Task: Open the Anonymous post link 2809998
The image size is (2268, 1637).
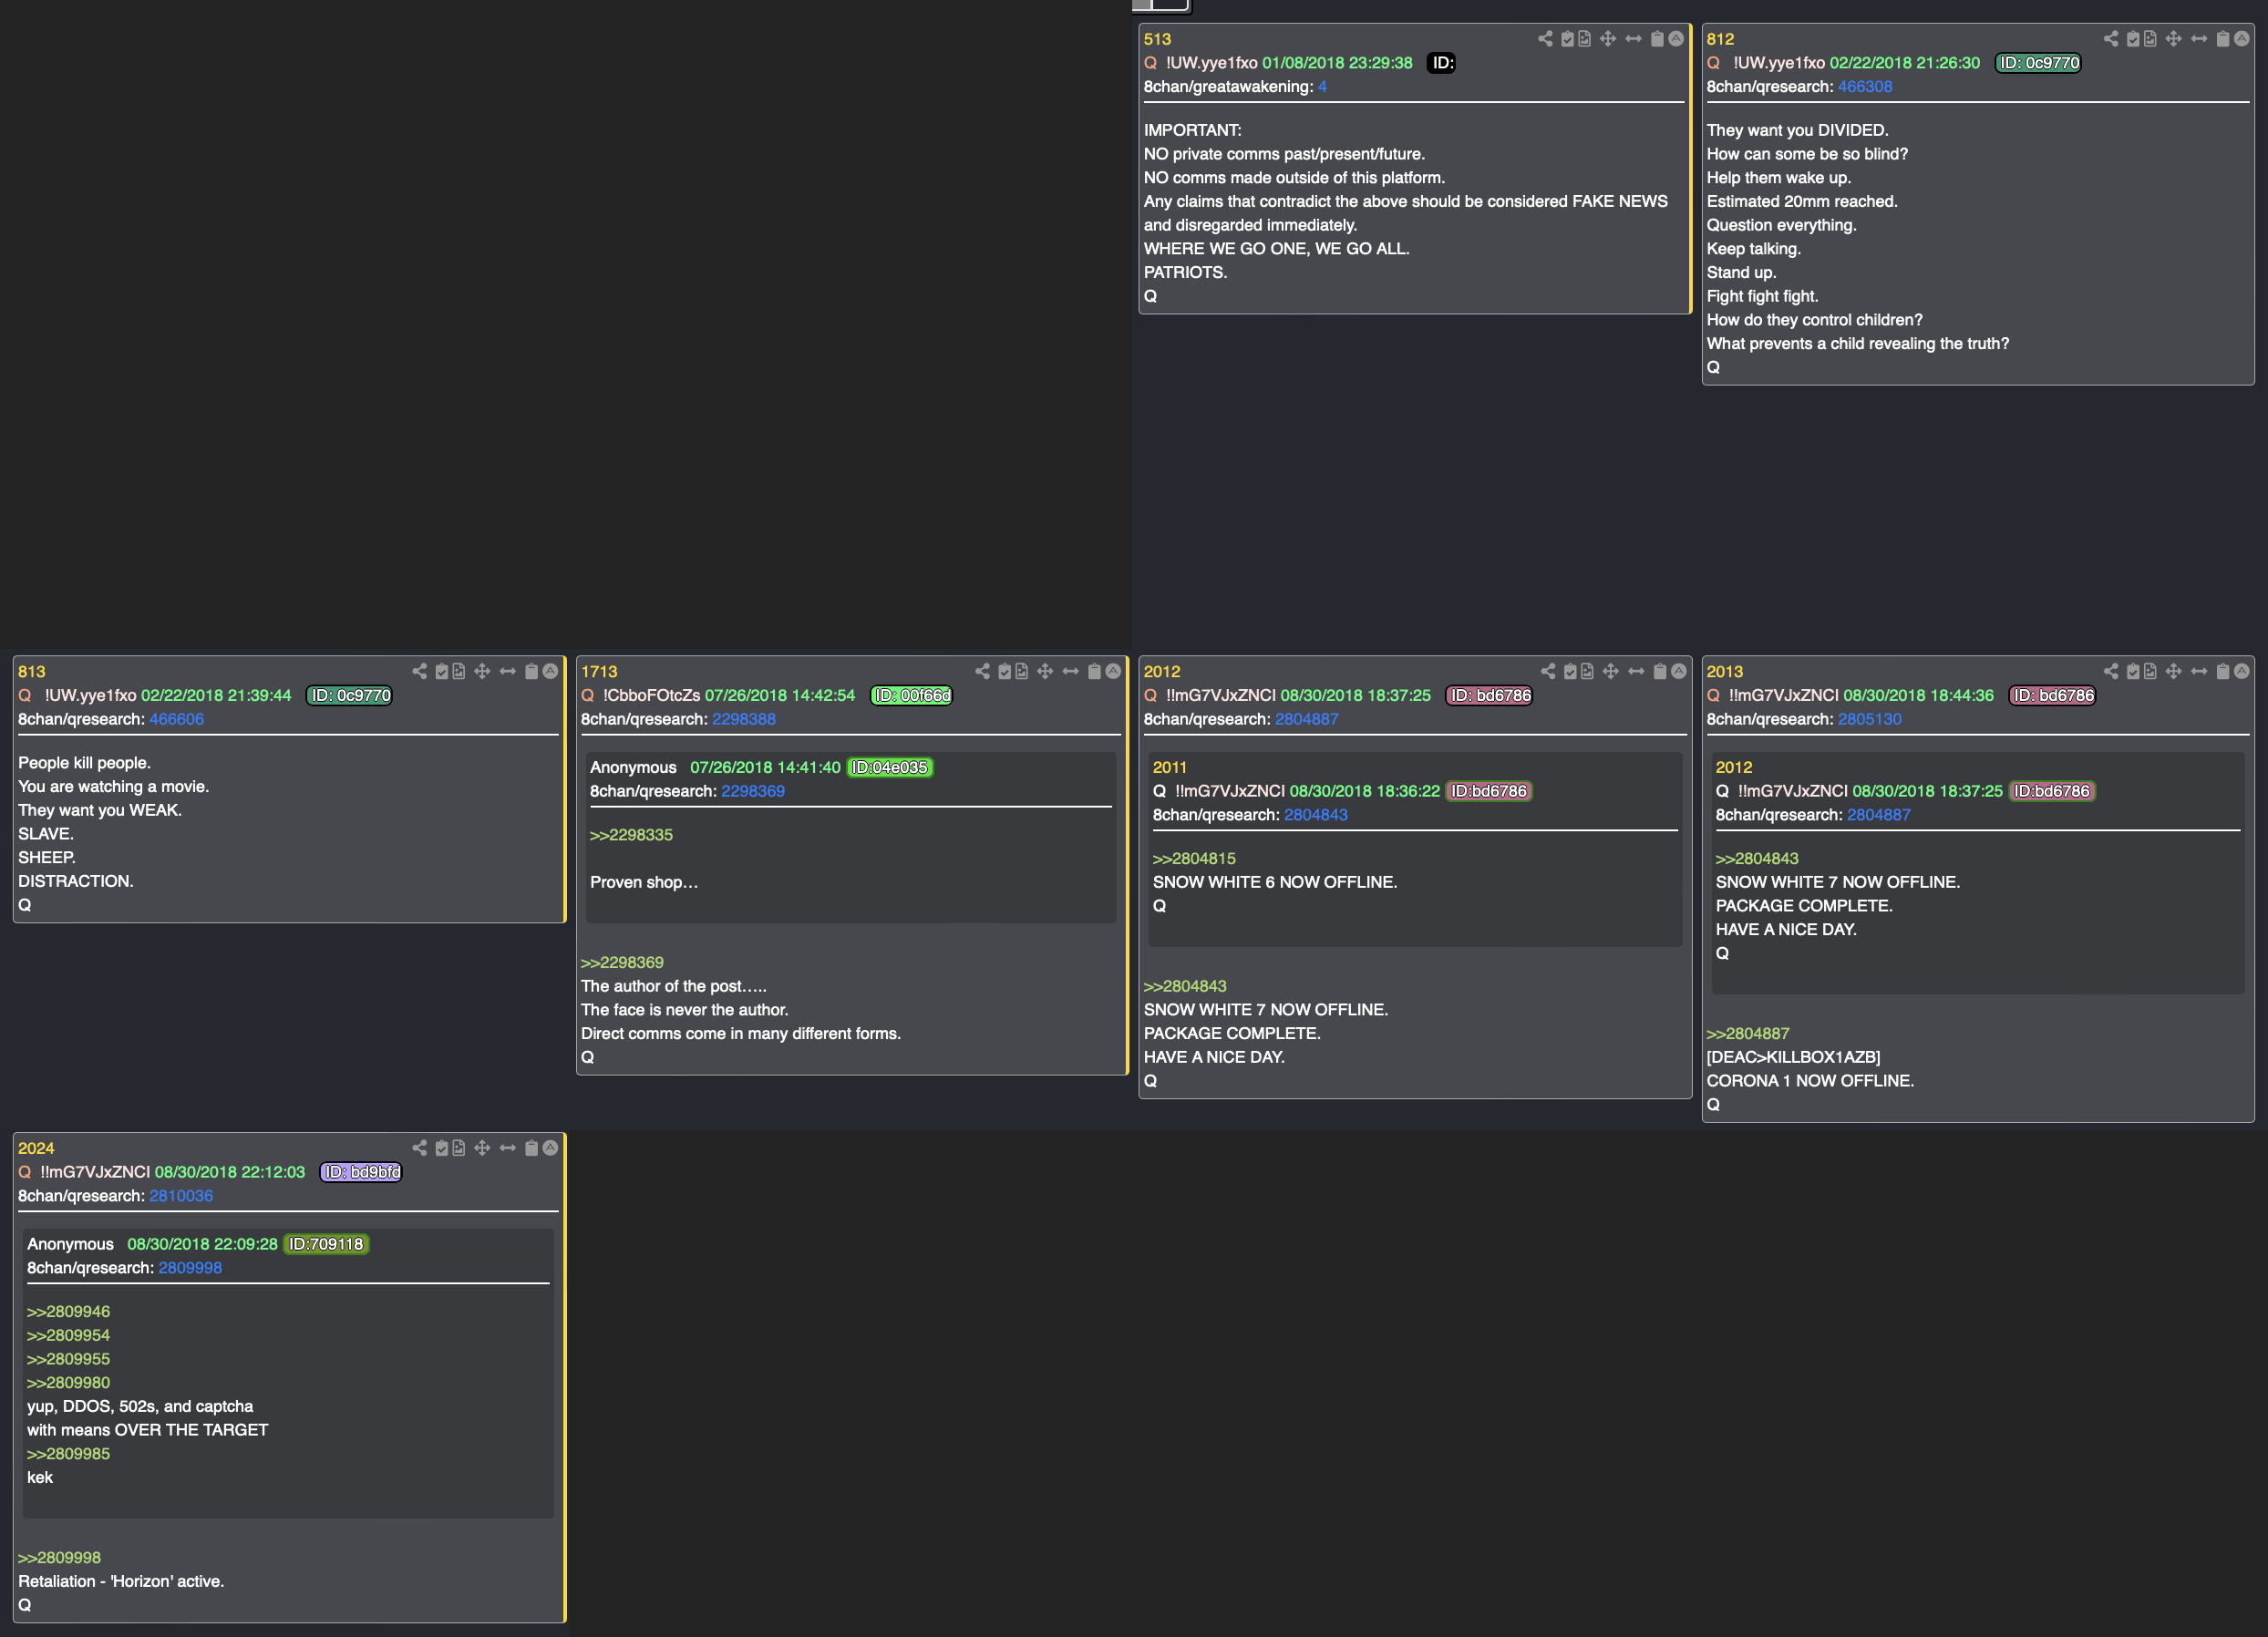Action: pyautogui.click(x=190, y=1268)
